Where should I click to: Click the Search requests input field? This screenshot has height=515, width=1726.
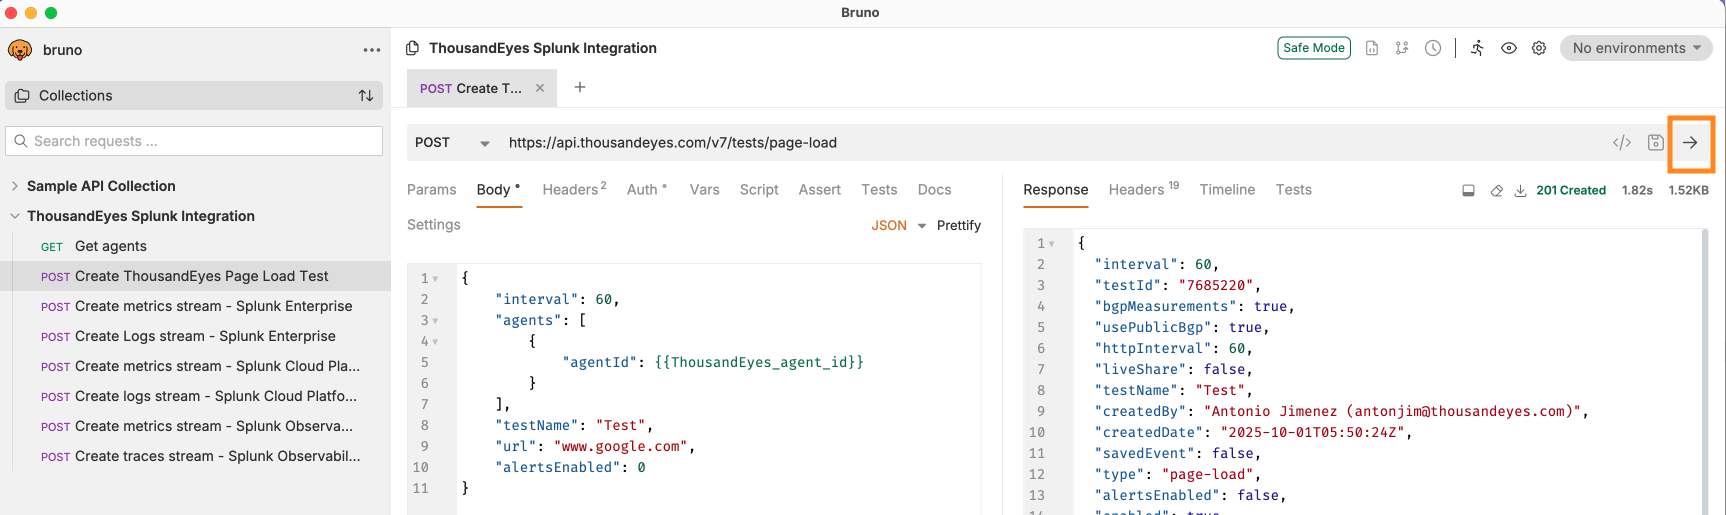[195, 141]
